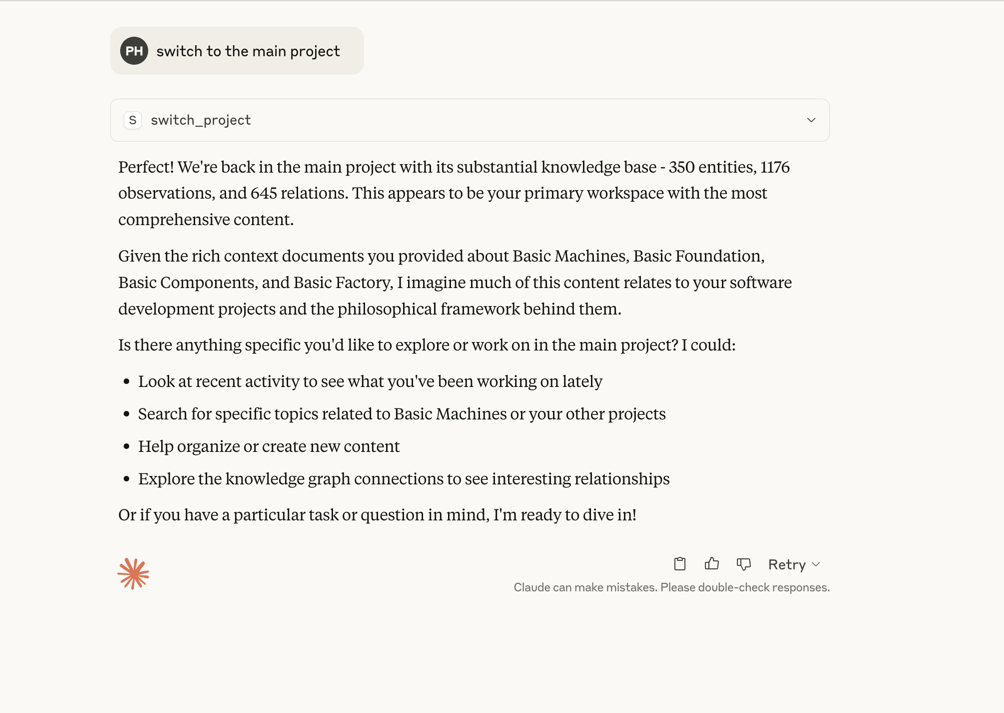
Task: Click the "Look at recent activity" bullet
Action: pos(370,381)
